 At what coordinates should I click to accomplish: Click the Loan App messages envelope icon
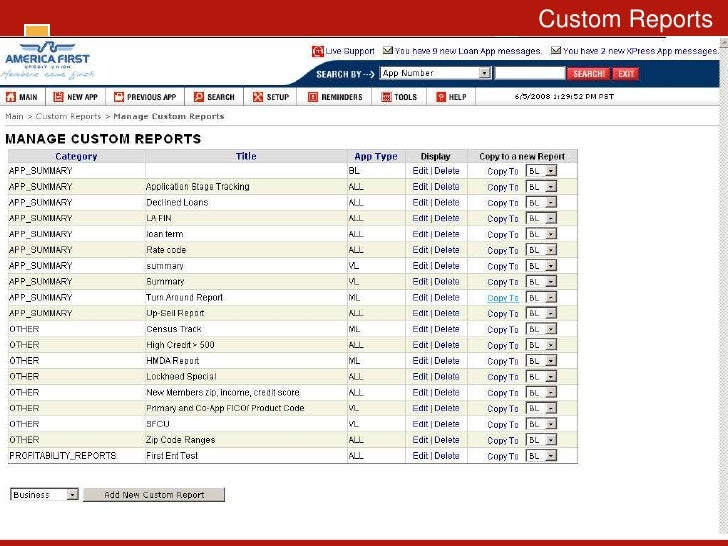tap(388, 50)
